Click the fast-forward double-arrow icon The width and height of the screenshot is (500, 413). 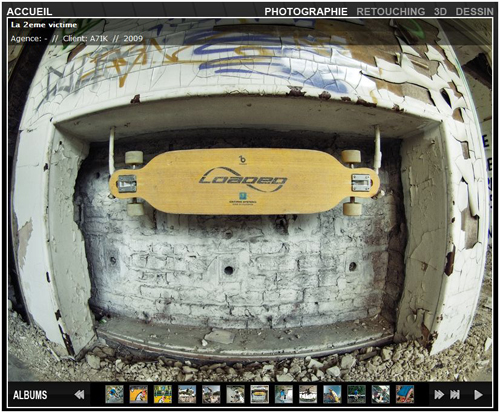(x=439, y=395)
